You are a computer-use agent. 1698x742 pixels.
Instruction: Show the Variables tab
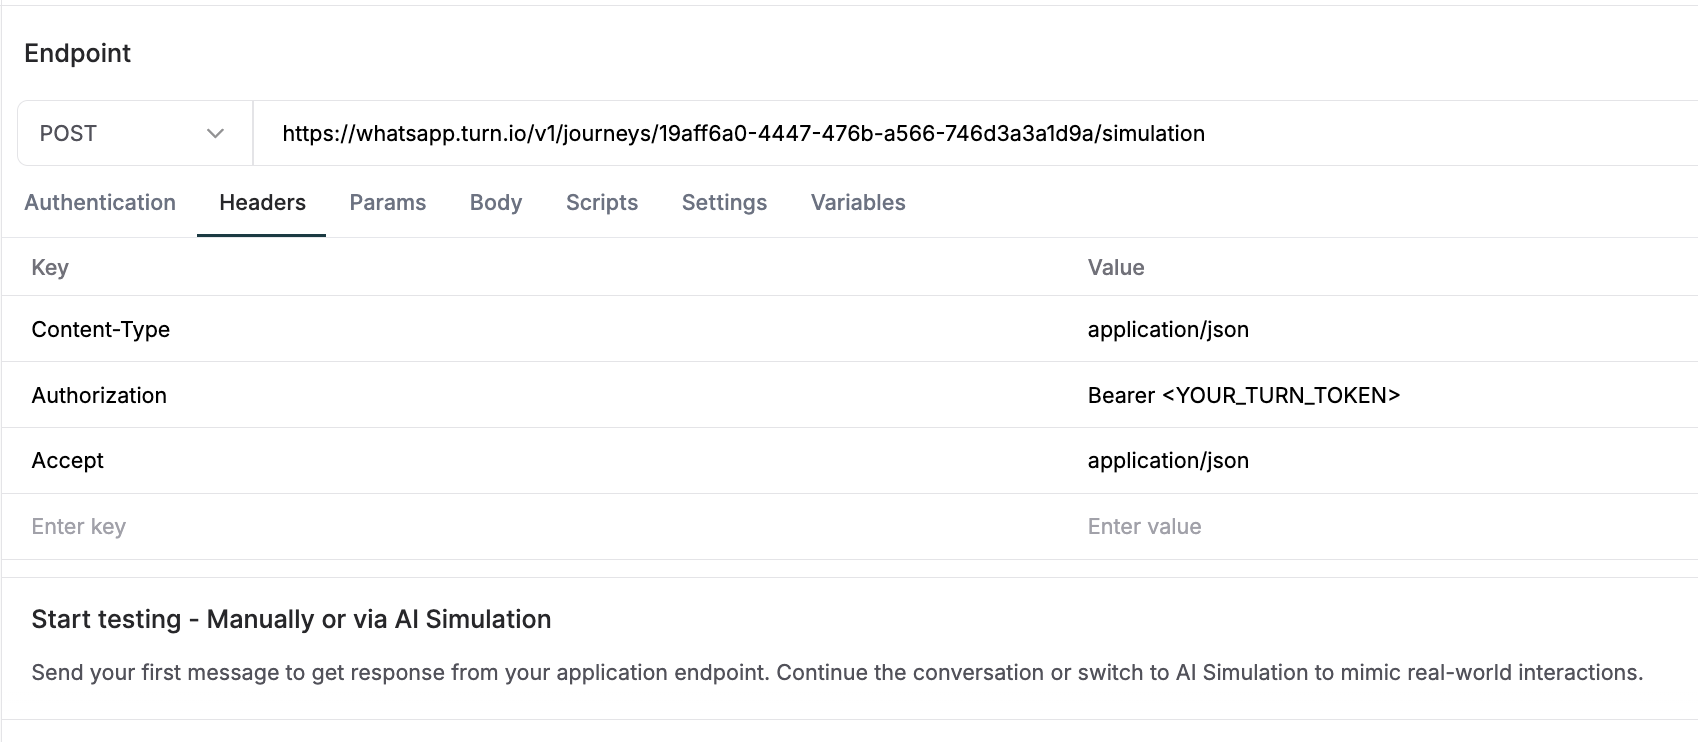point(858,202)
